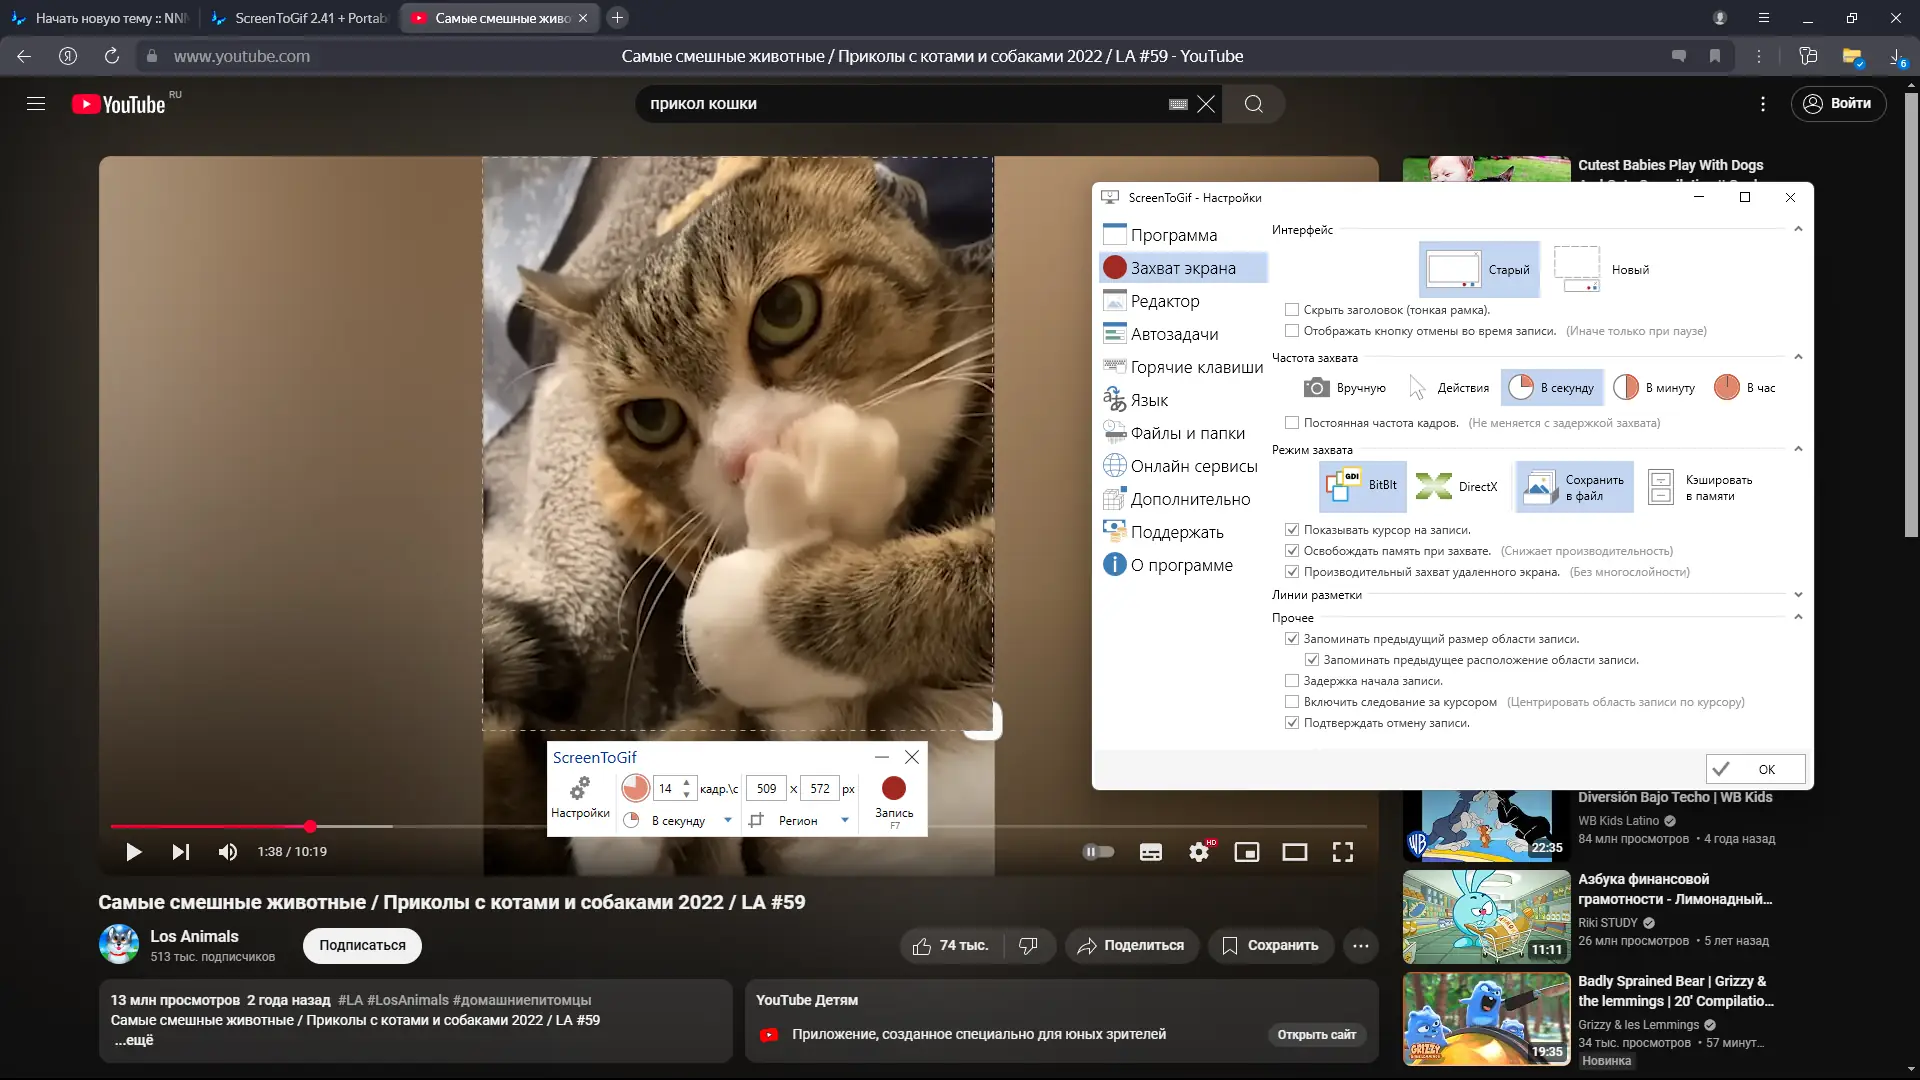Choose manual capture camera icon
Screen dimensions: 1920x1080
1317,388
